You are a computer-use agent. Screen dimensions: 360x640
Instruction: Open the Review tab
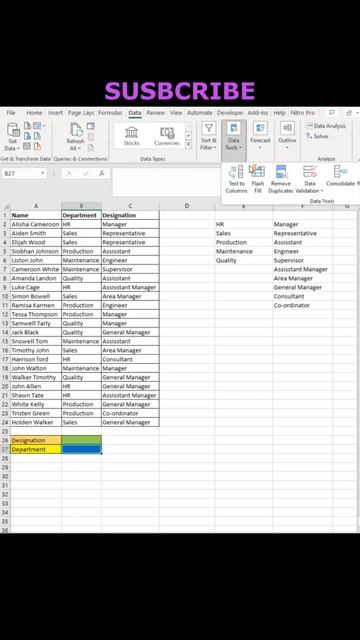156,113
